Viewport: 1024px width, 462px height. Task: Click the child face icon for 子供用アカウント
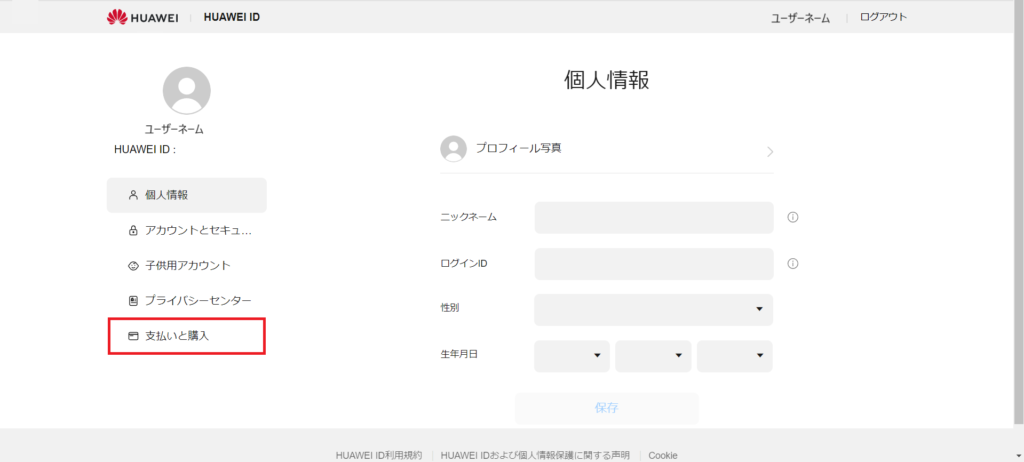(133, 266)
